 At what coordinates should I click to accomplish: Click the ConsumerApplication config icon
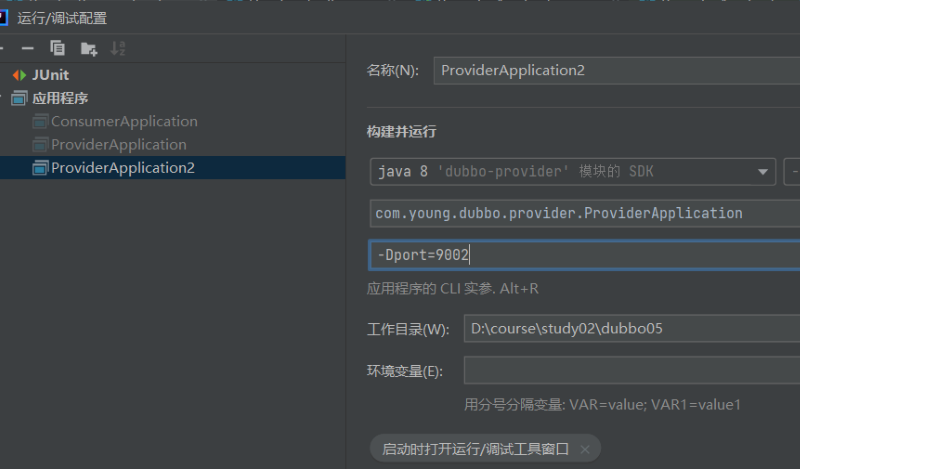point(40,121)
